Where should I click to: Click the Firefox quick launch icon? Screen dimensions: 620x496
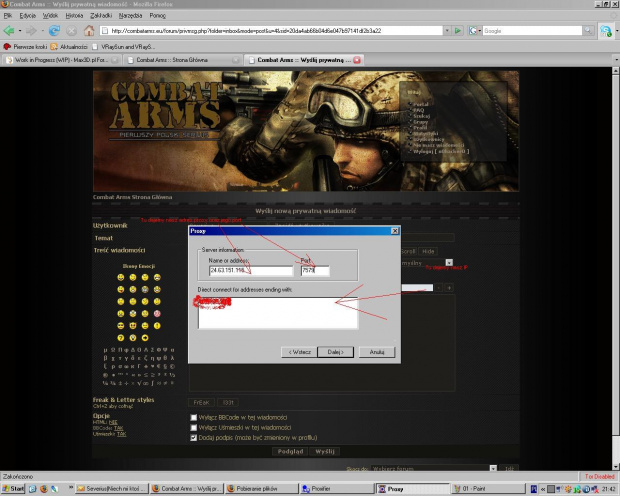[x=43, y=489]
